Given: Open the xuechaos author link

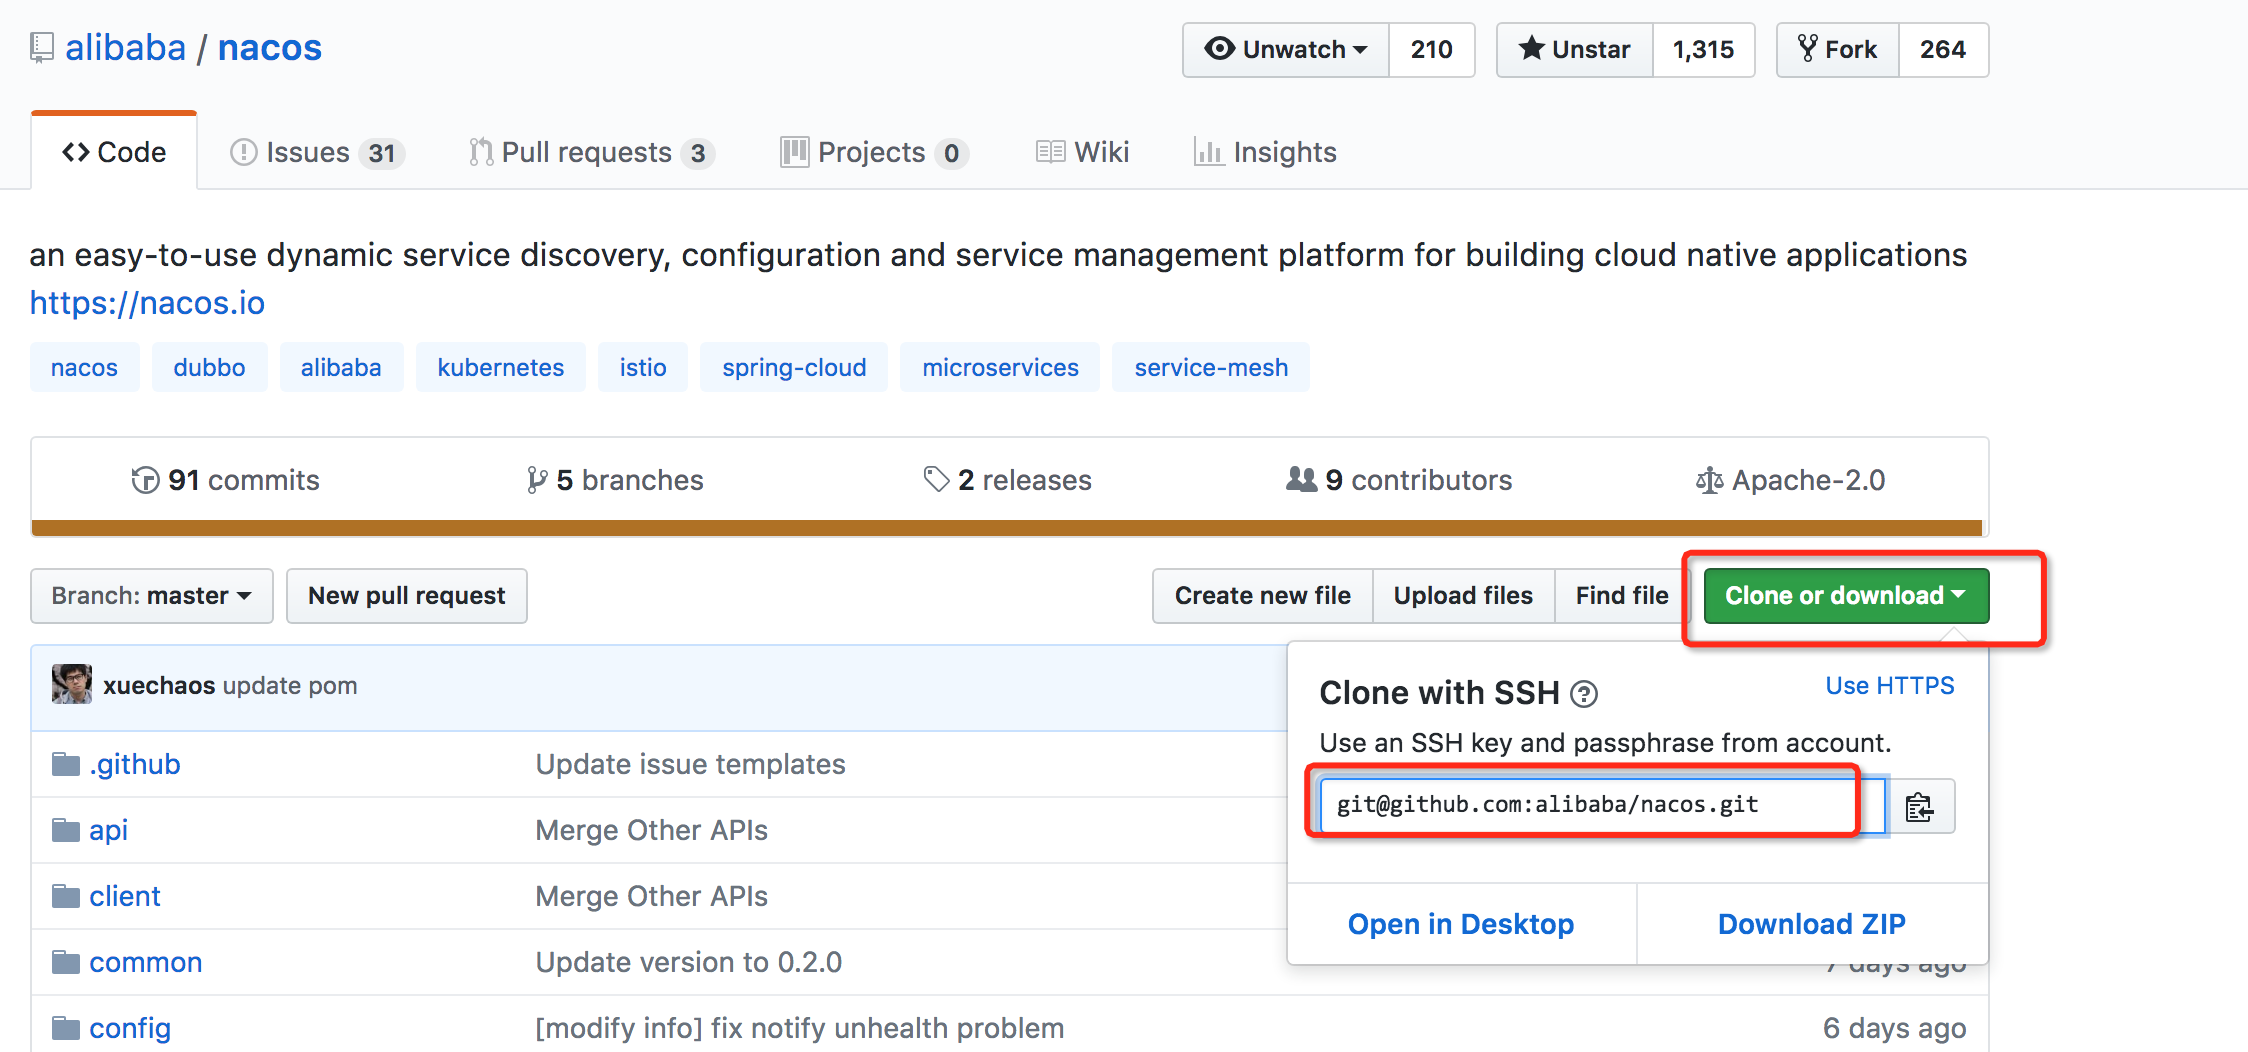Looking at the screenshot, I should (x=159, y=685).
